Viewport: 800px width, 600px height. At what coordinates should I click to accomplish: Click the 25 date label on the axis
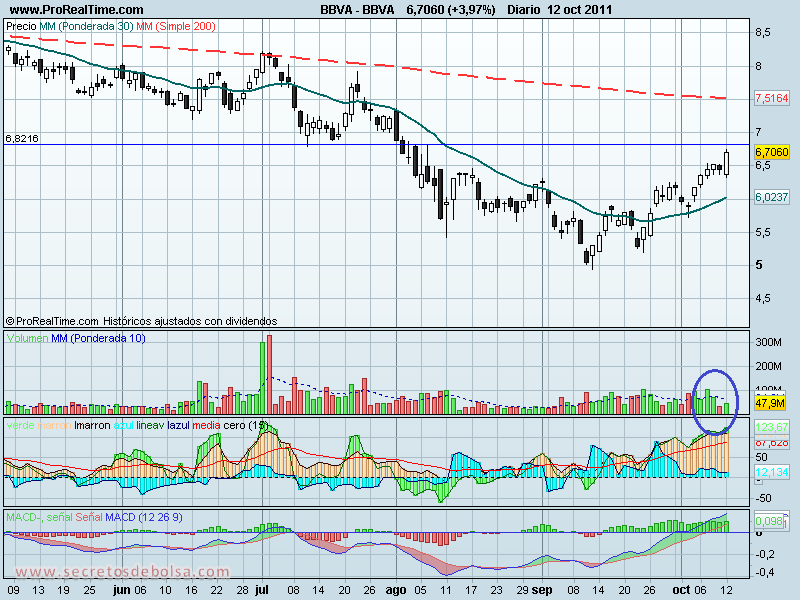(x=89, y=590)
